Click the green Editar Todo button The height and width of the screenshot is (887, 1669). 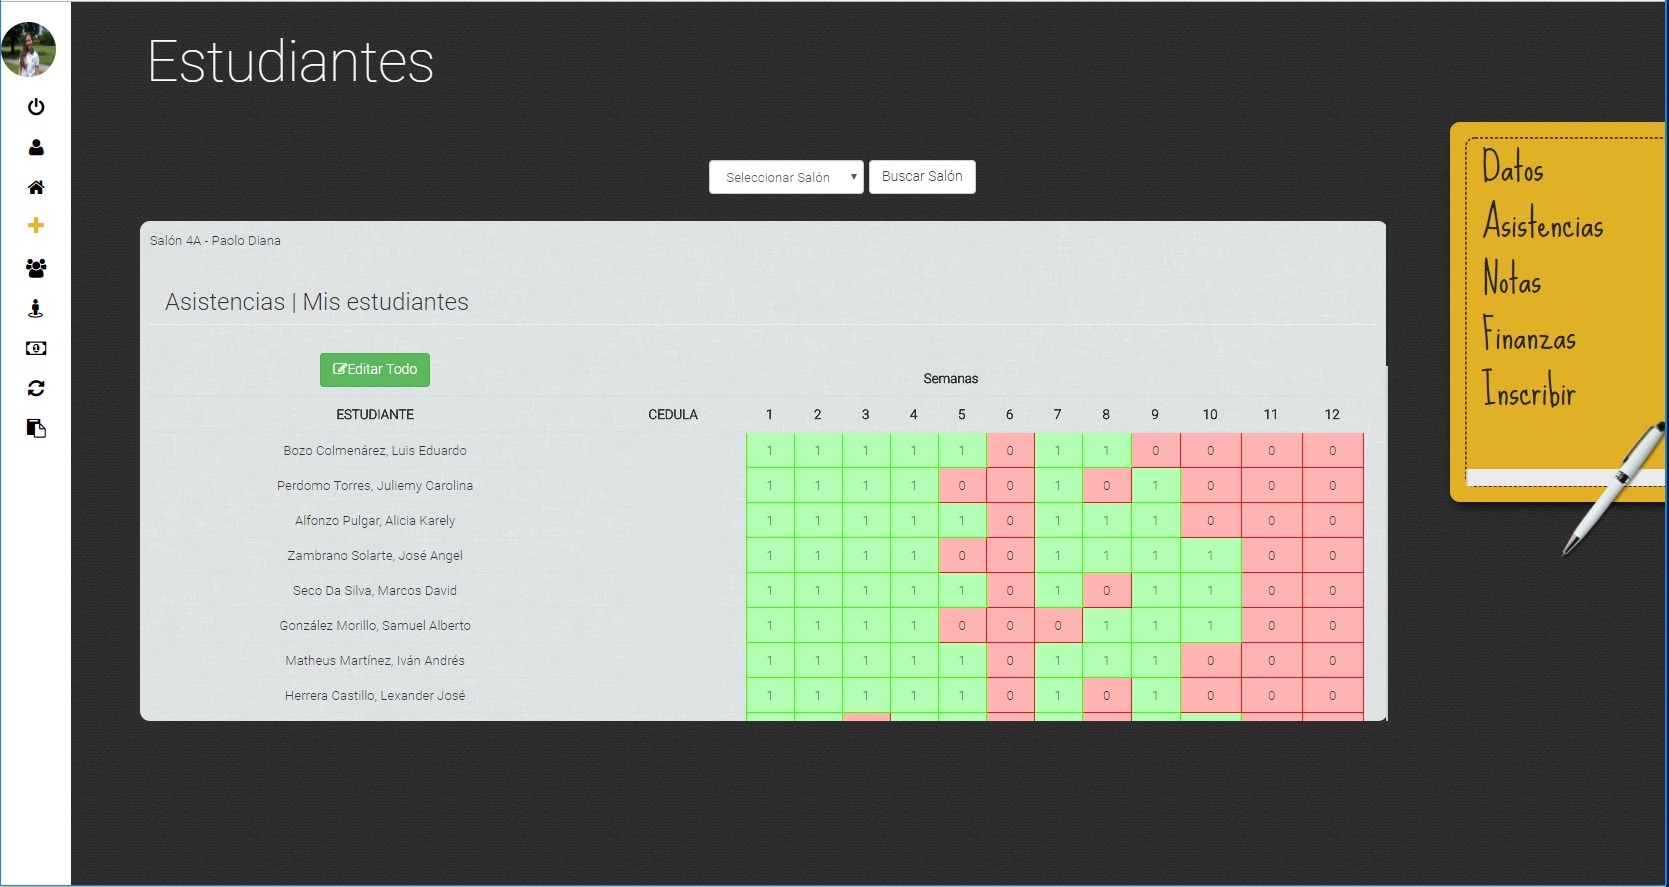pyautogui.click(x=375, y=369)
